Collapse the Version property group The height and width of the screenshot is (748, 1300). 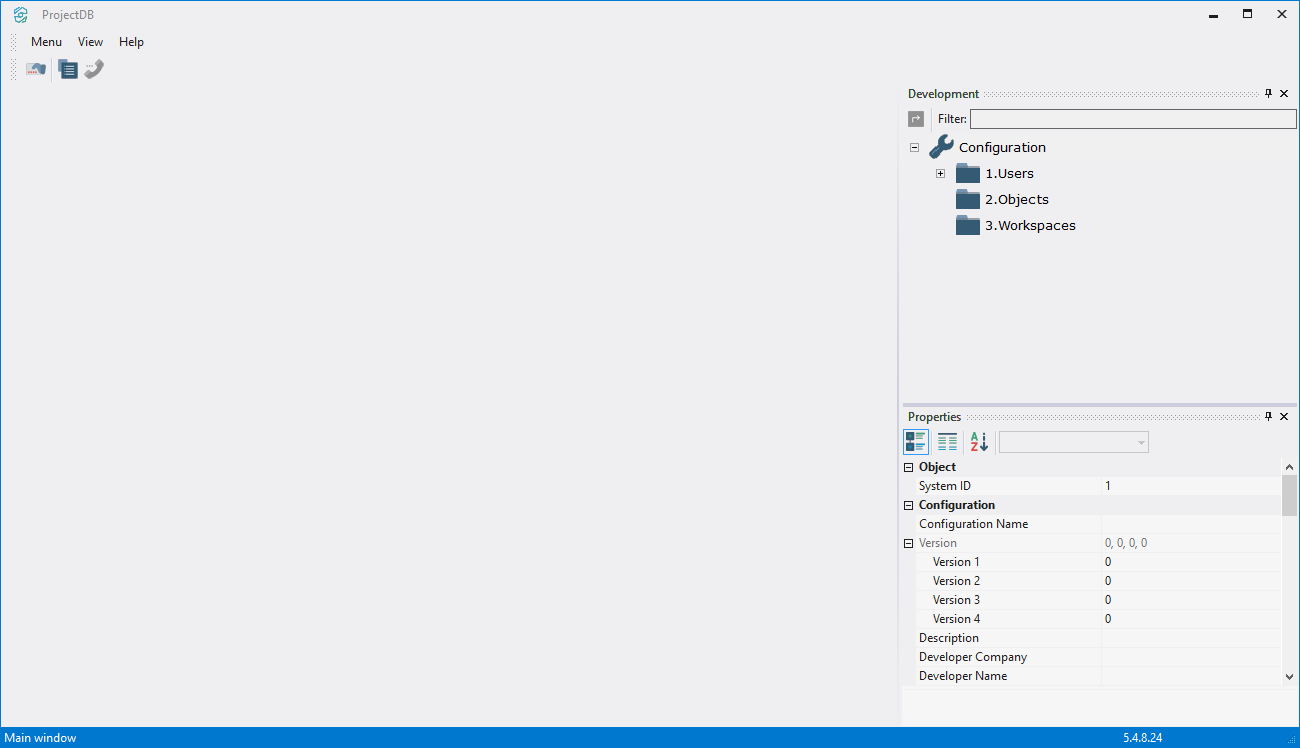(x=908, y=543)
